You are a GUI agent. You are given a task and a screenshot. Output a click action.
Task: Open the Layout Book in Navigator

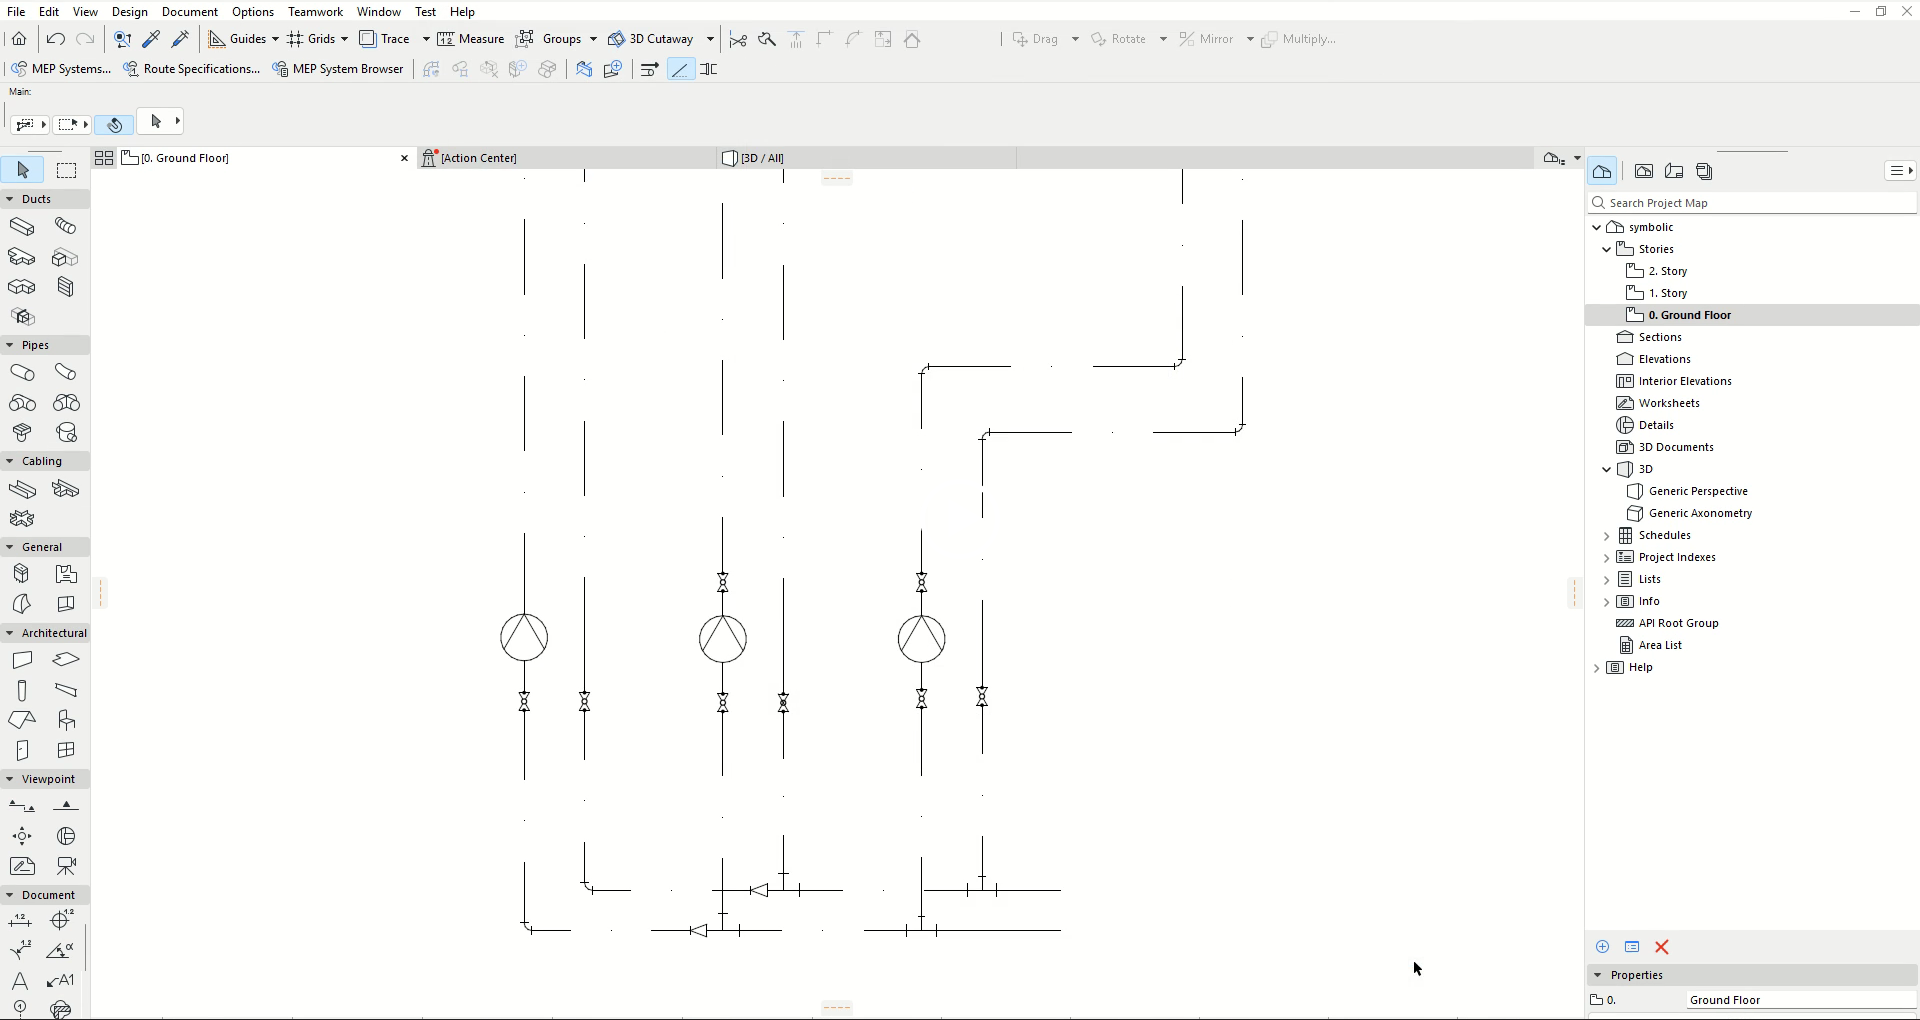1674,172
